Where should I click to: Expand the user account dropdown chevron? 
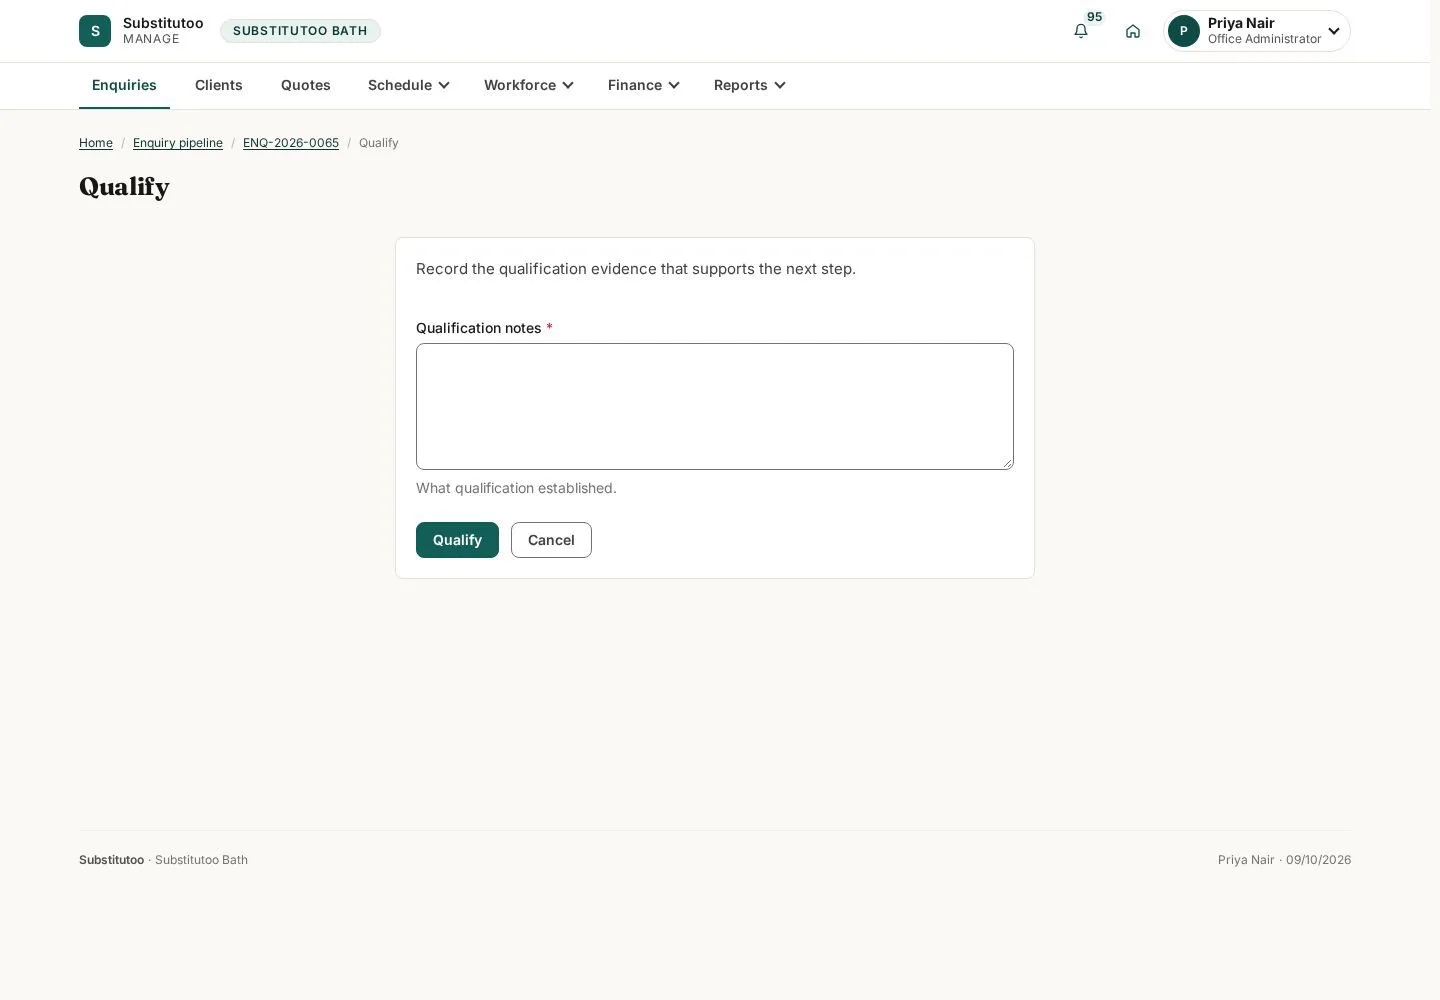click(x=1334, y=31)
